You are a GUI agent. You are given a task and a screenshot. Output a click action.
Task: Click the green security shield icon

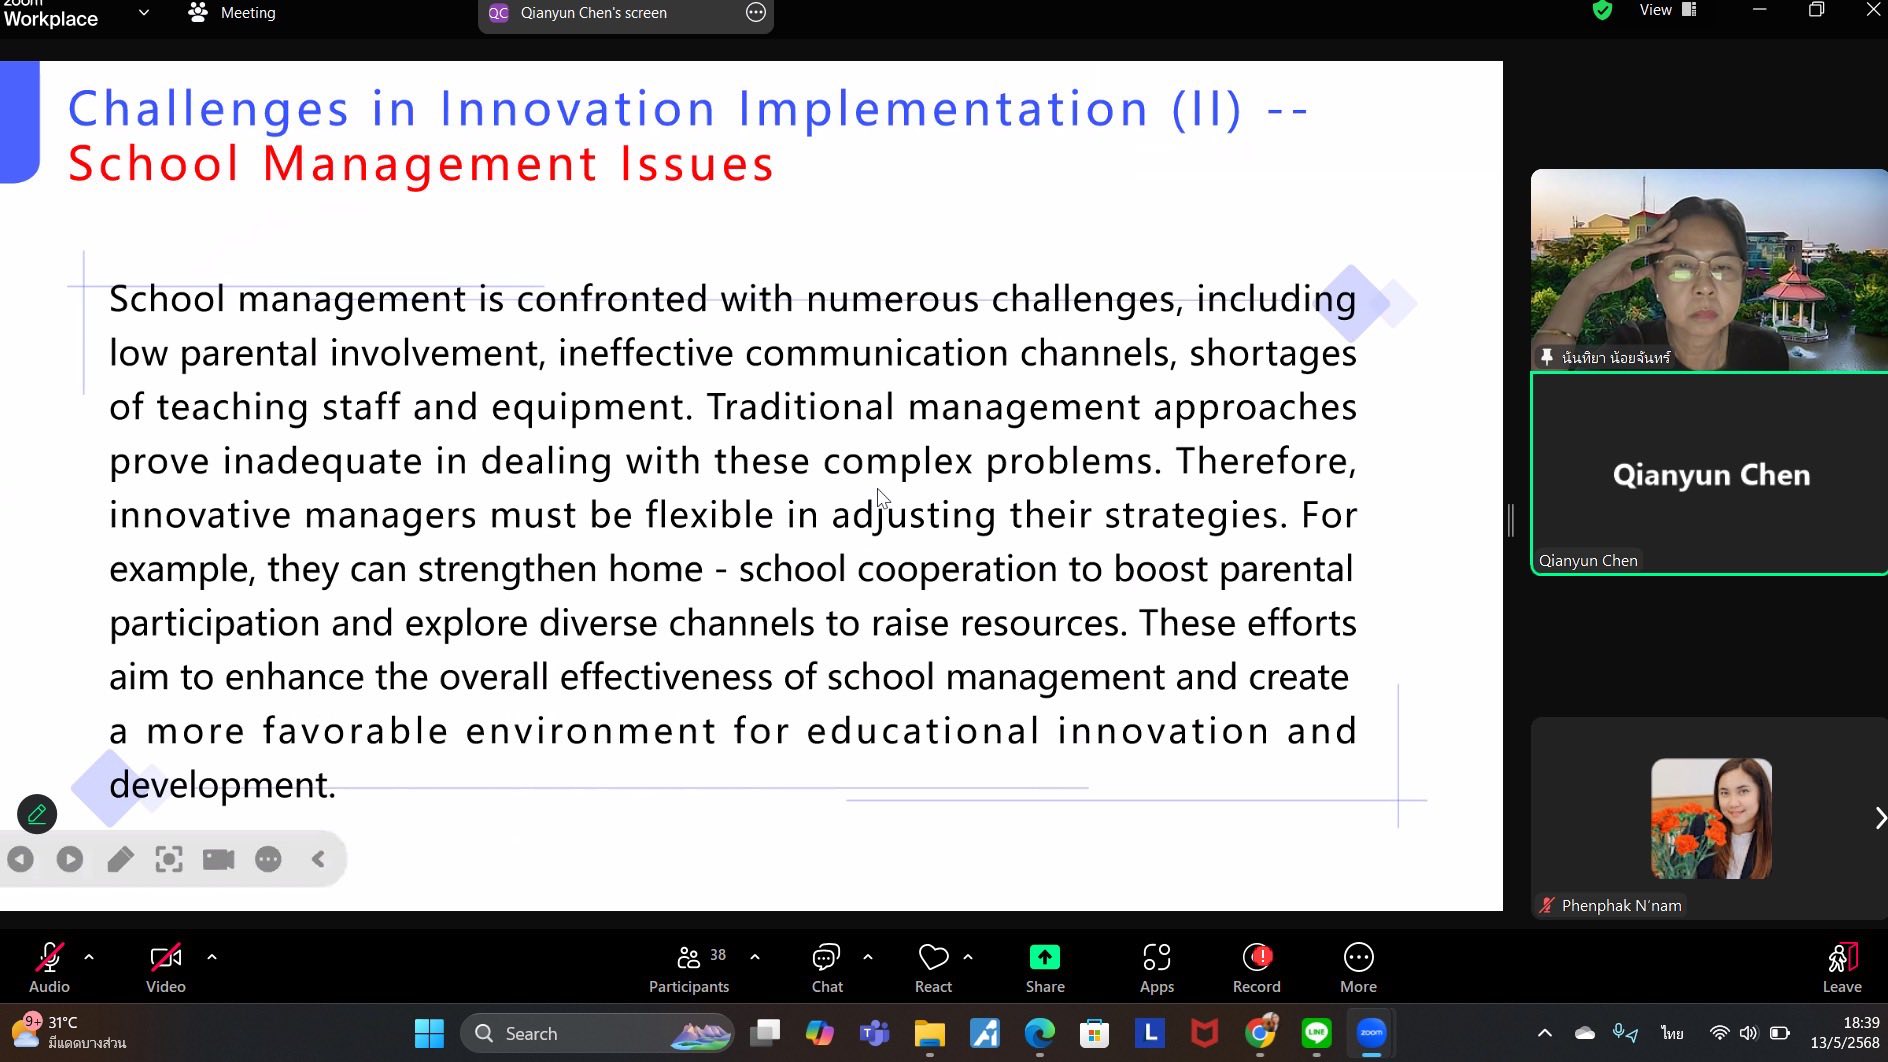click(x=1602, y=10)
